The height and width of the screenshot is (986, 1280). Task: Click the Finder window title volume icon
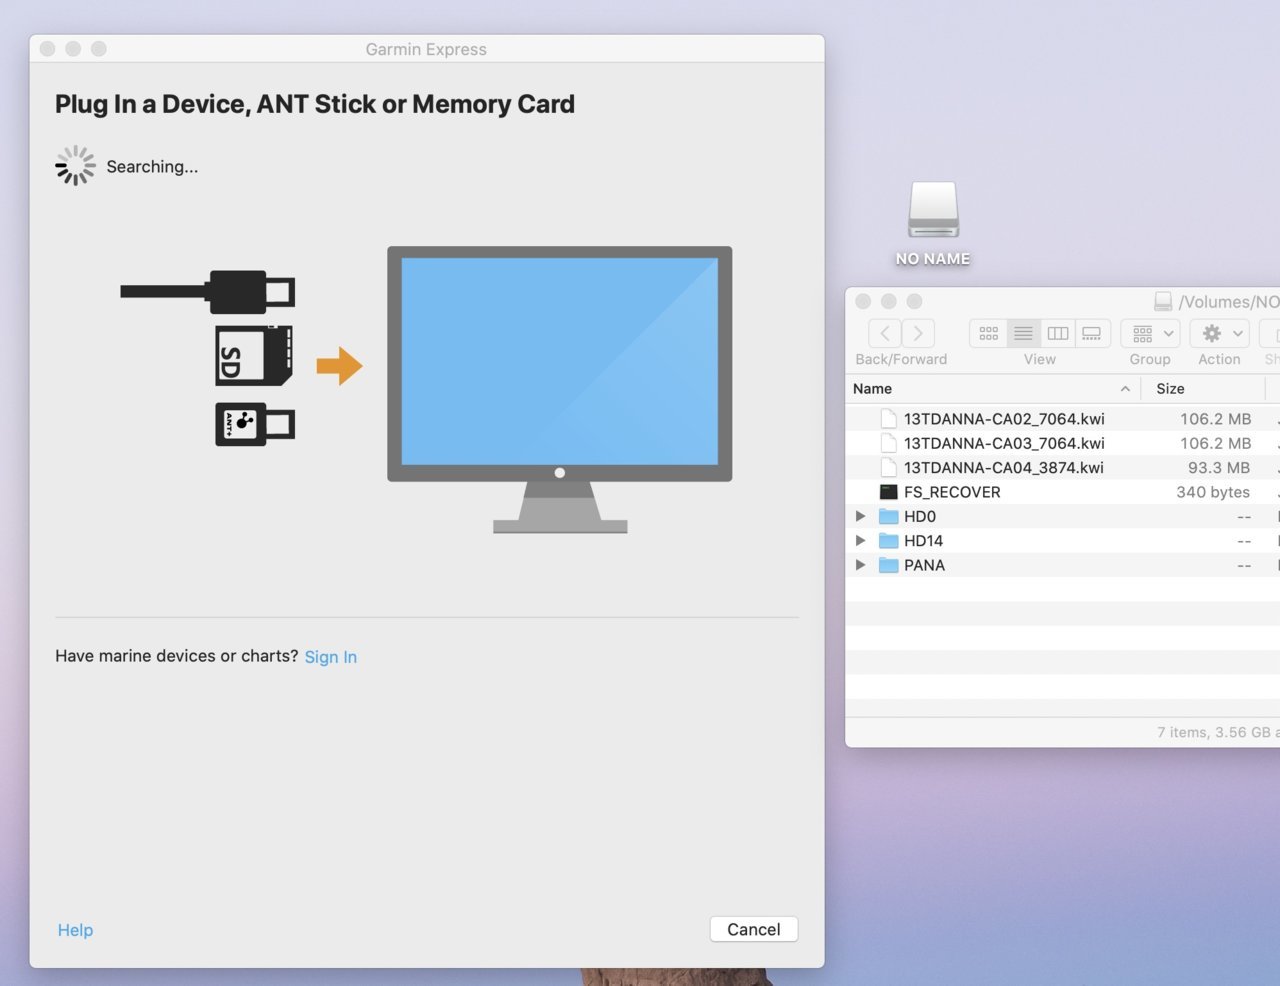point(1163,301)
